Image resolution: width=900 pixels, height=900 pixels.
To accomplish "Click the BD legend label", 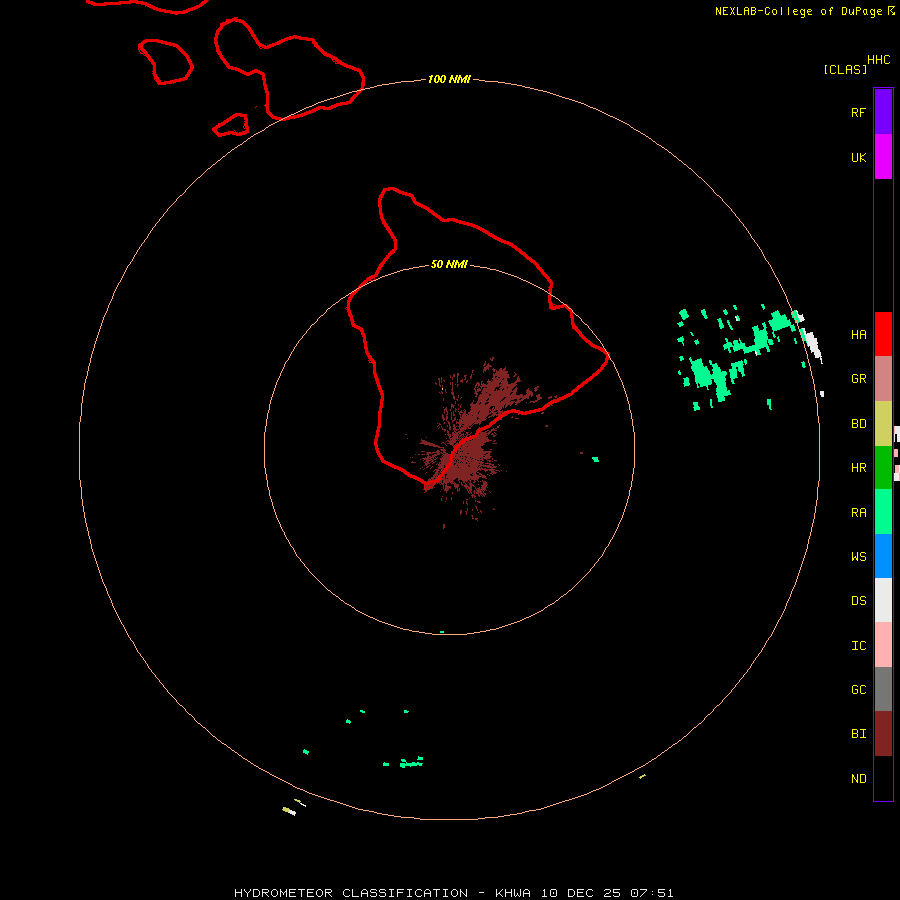I will point(858,424).
